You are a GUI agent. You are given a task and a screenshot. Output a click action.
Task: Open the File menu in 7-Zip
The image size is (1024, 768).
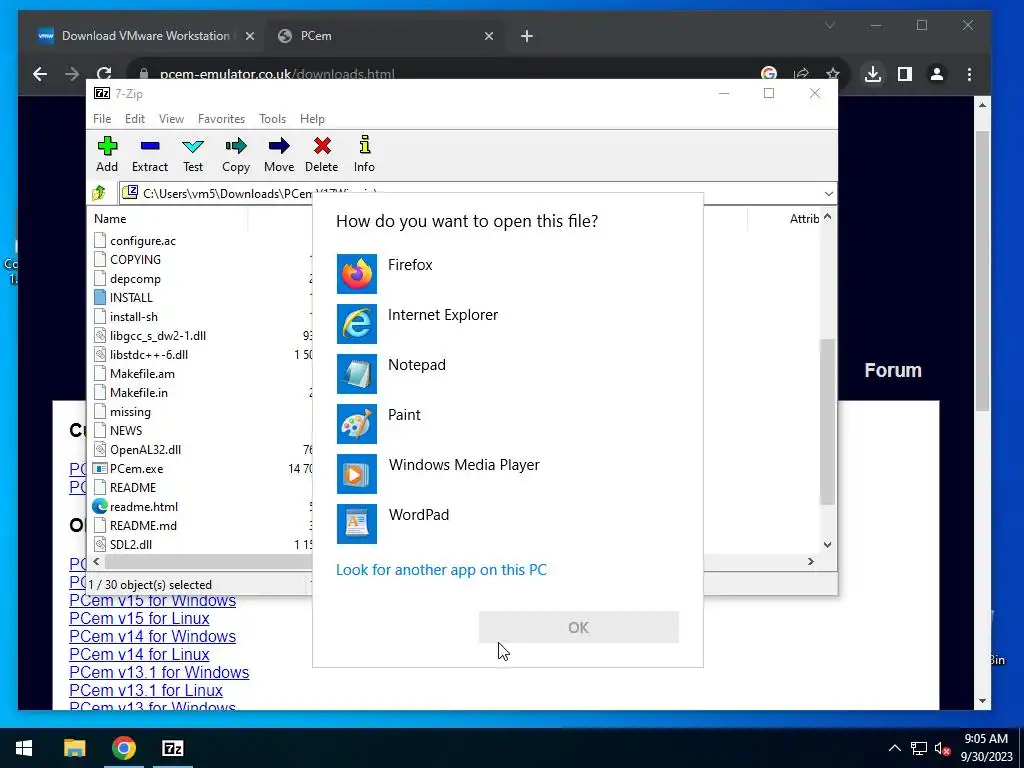pyautogui.click(x=102, y=119)
